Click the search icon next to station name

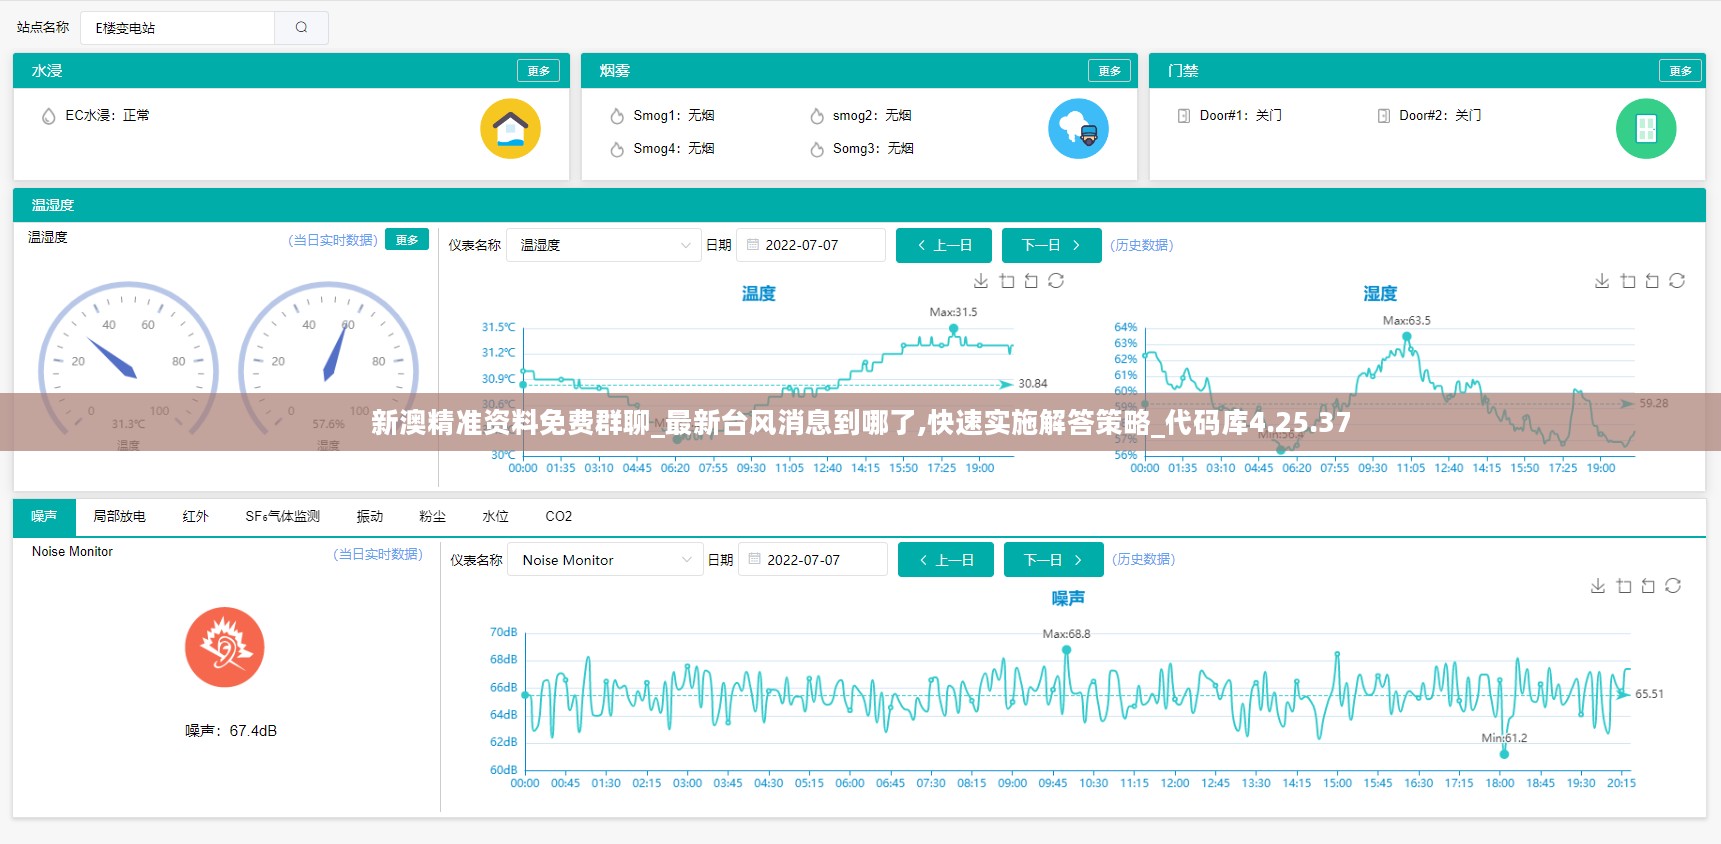301,28
